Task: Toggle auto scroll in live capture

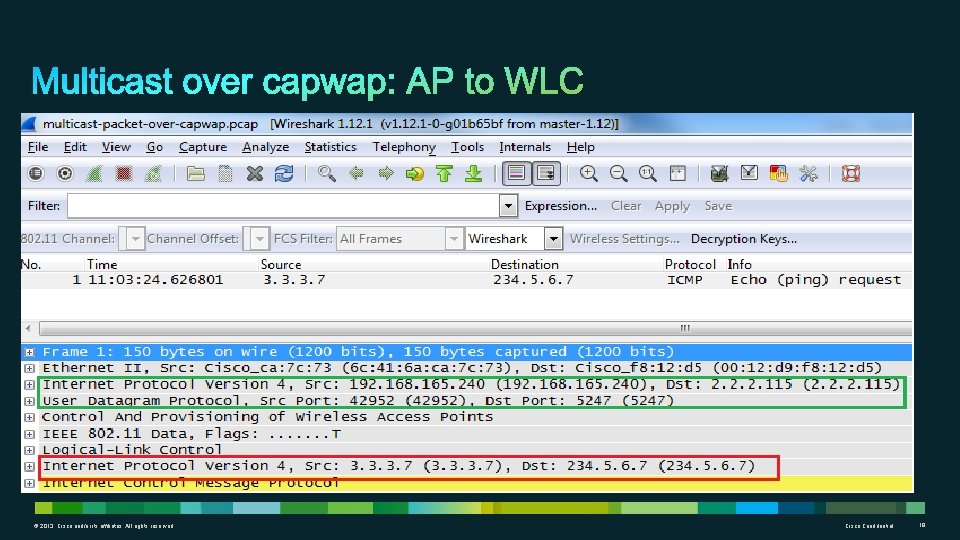Action: tap(546, 174)
